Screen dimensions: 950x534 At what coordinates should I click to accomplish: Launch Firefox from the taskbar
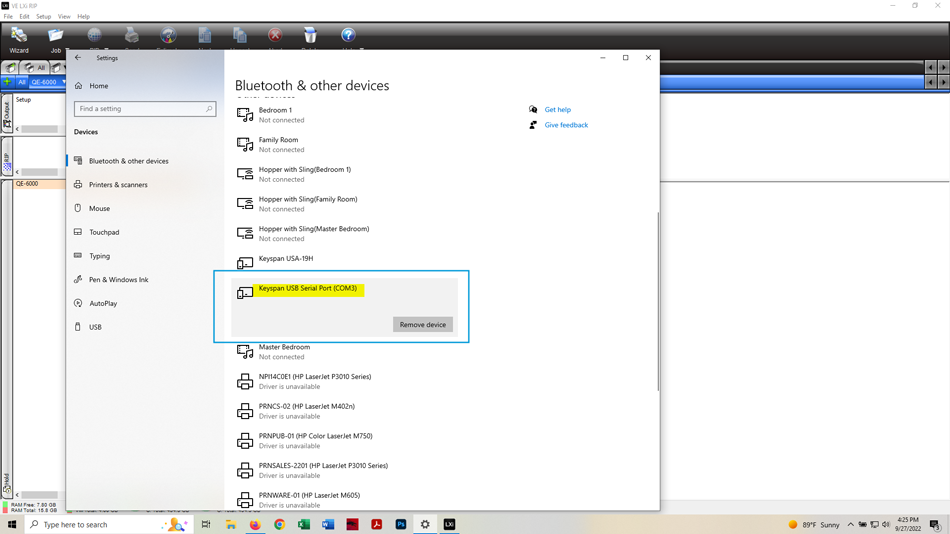point(255,524)
